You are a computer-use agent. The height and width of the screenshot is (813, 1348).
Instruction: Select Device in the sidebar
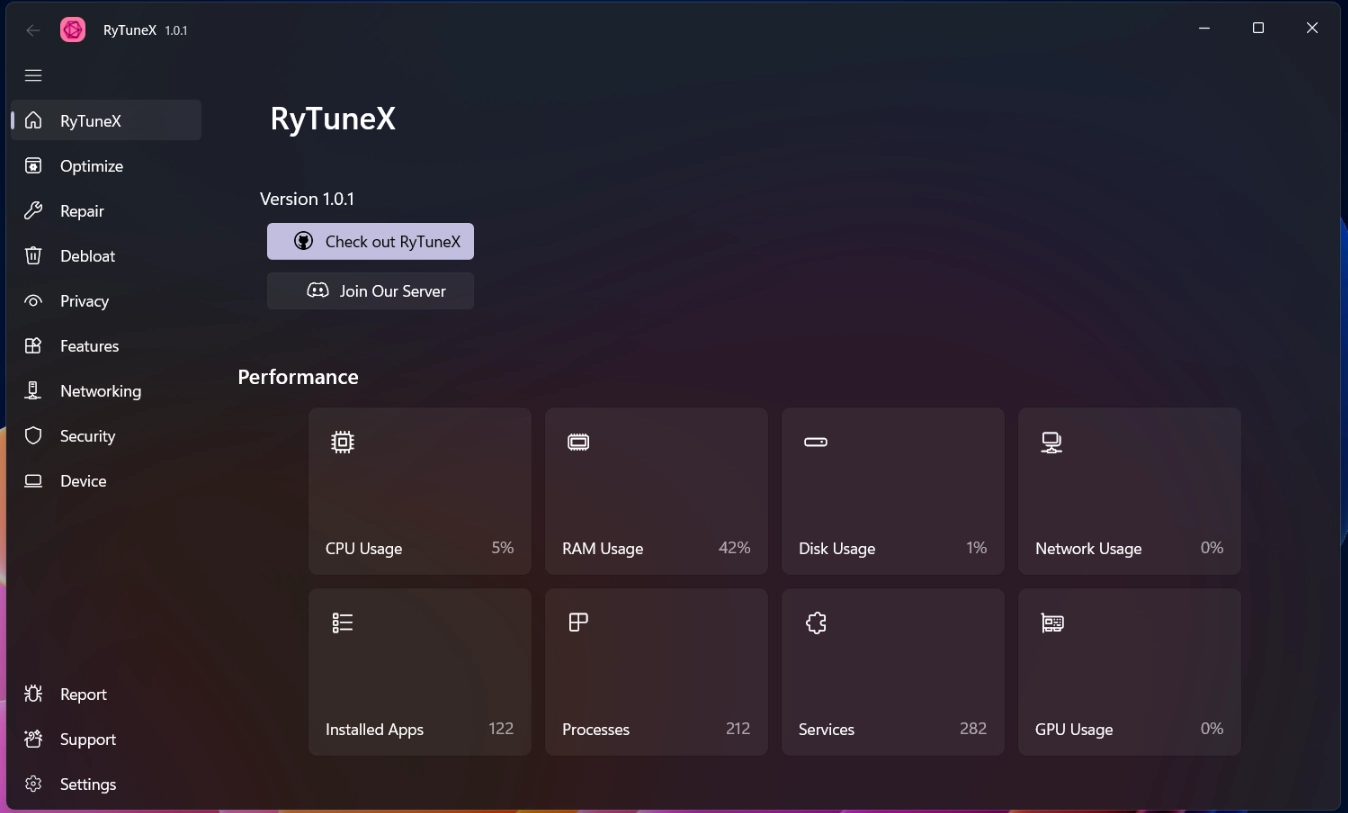click(105, 481)
